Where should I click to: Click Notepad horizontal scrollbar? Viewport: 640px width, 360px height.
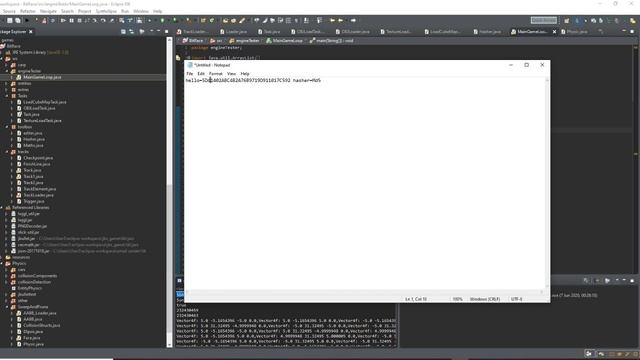coord(363,292)
